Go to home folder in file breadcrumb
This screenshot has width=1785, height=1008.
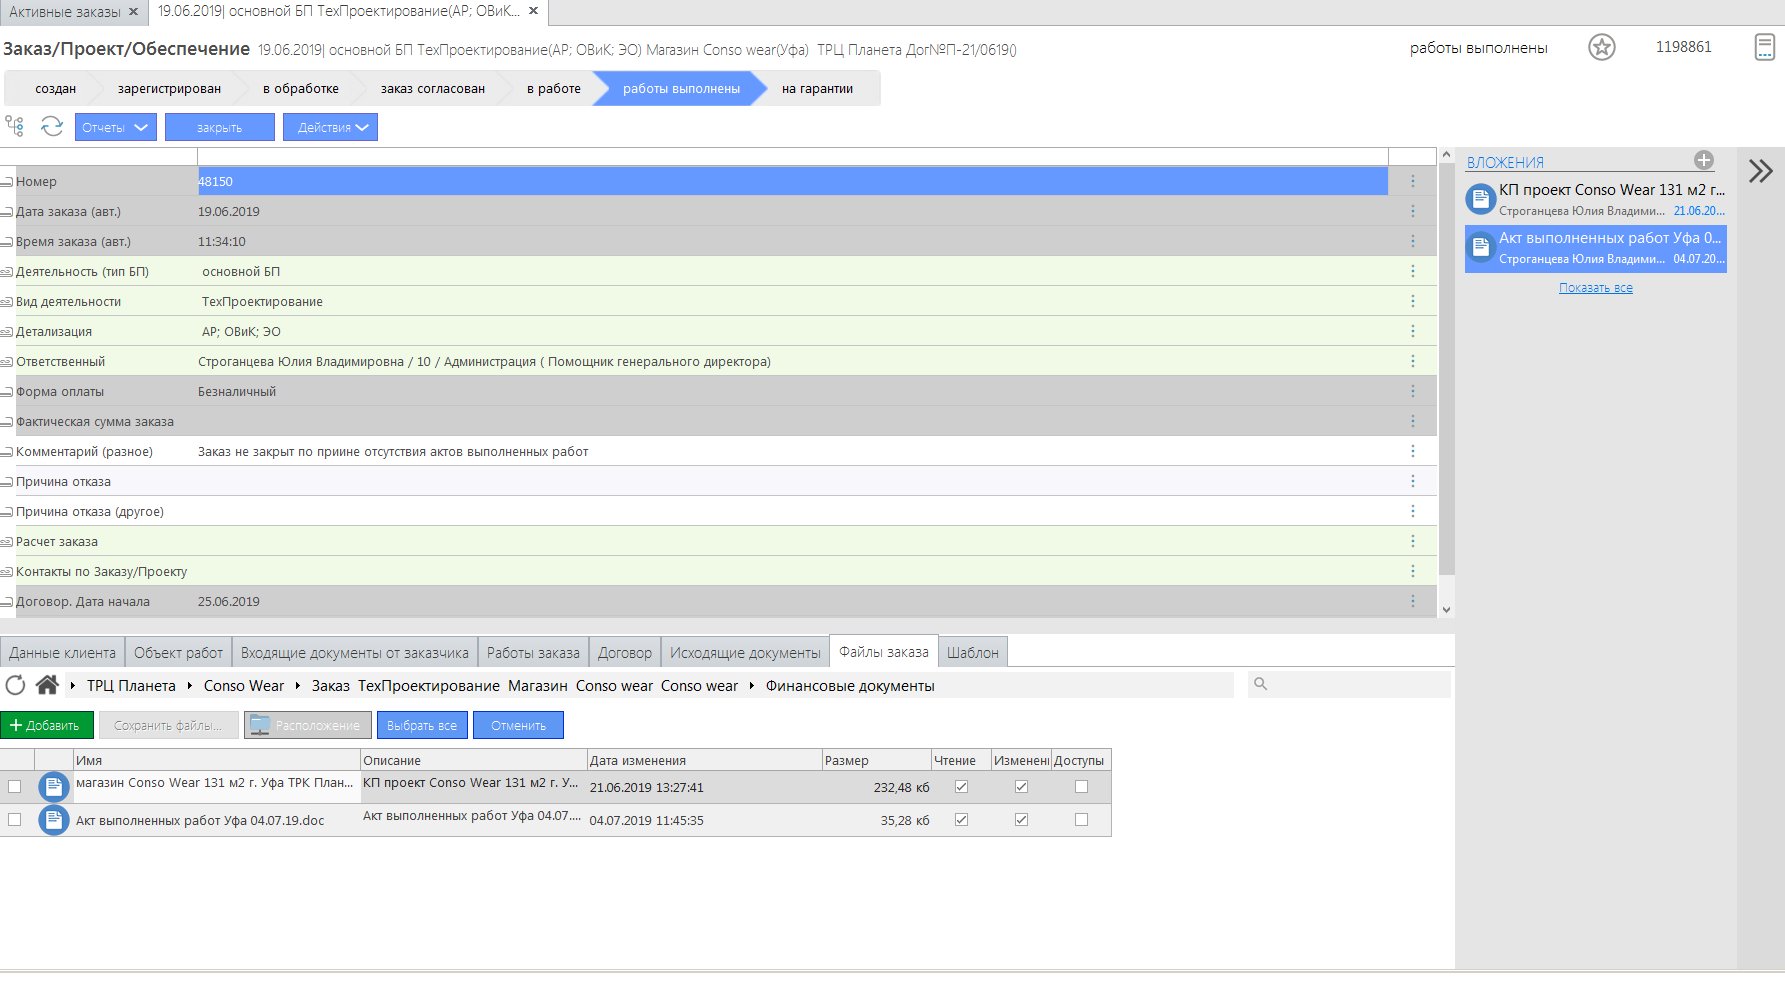(x=46, y=685)
